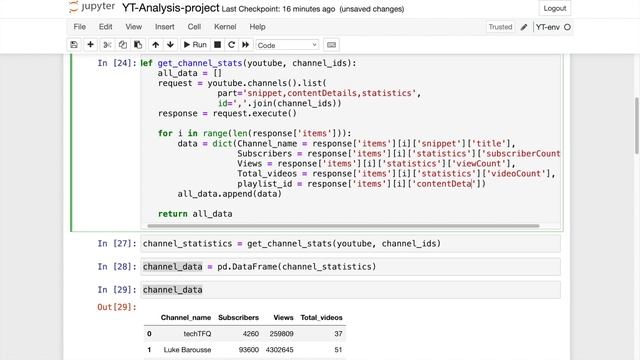
Task: Click the Logout button
Action: pos(555,8)
